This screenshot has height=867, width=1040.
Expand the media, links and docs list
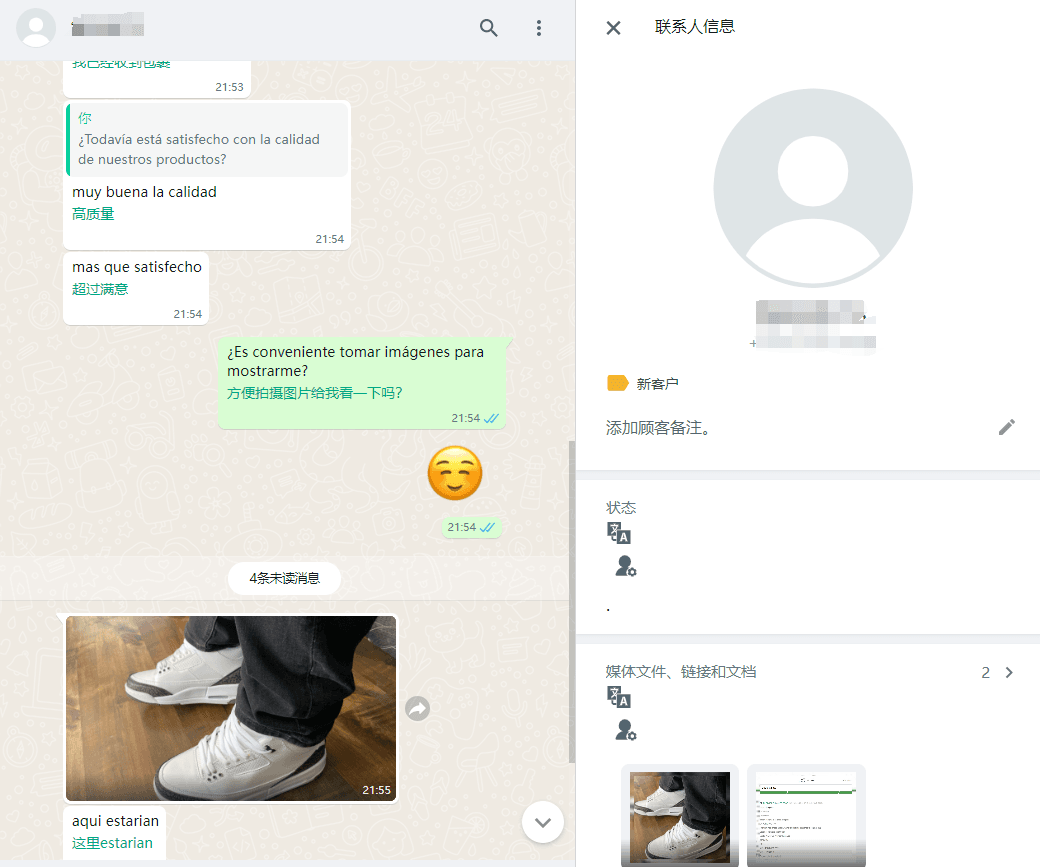(1008, 673)
